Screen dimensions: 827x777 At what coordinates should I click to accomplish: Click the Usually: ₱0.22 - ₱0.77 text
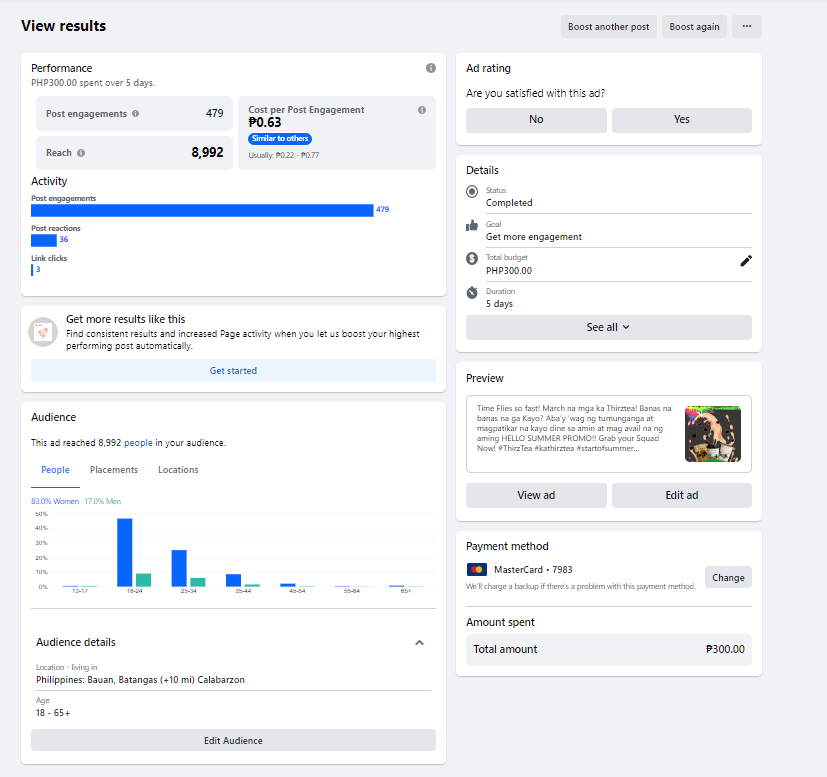click(284, 156)
